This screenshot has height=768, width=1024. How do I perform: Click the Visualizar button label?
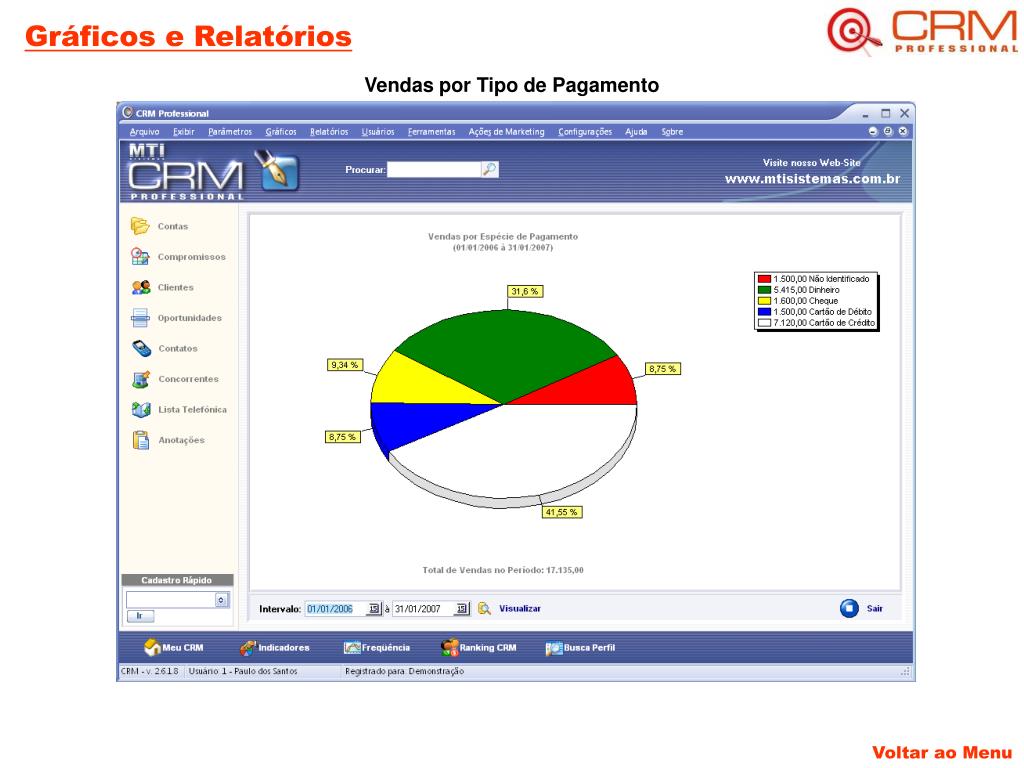pos(520,609)
